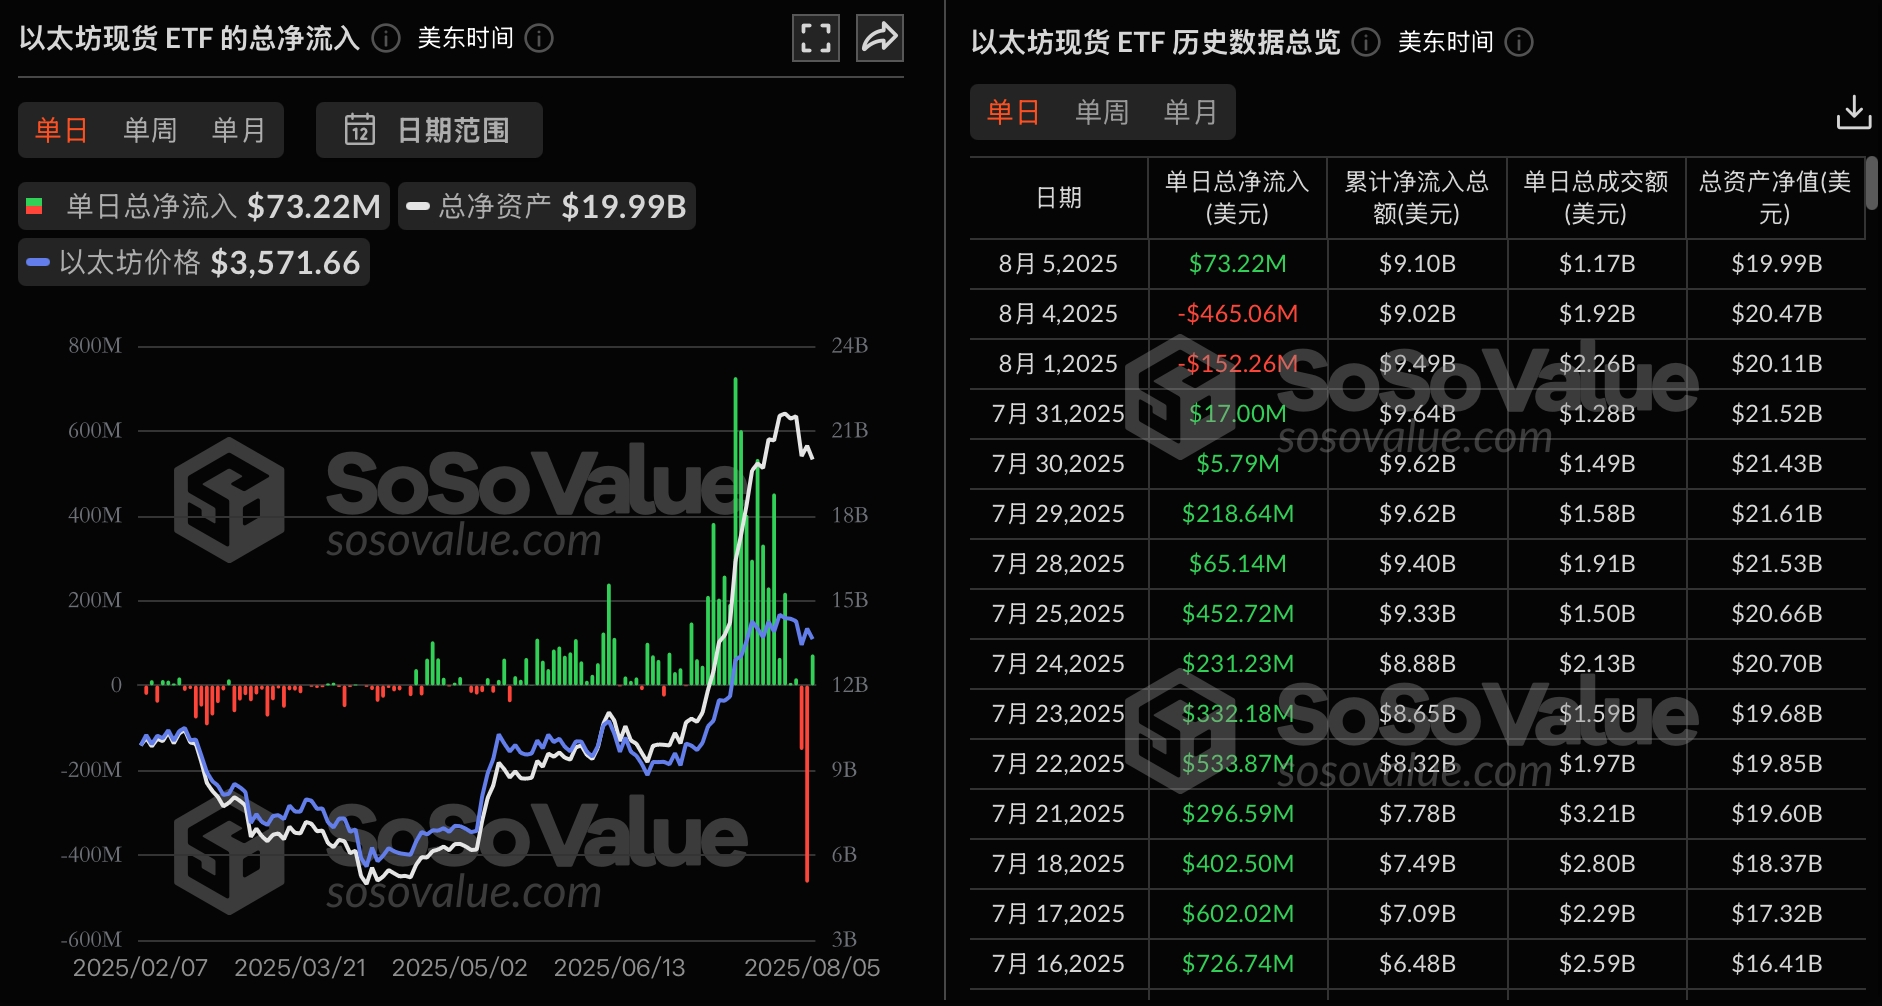Click the $1.17B trading volume cell
The height and width of the screenshot is (1006, 1882).
coord(1597,264)
